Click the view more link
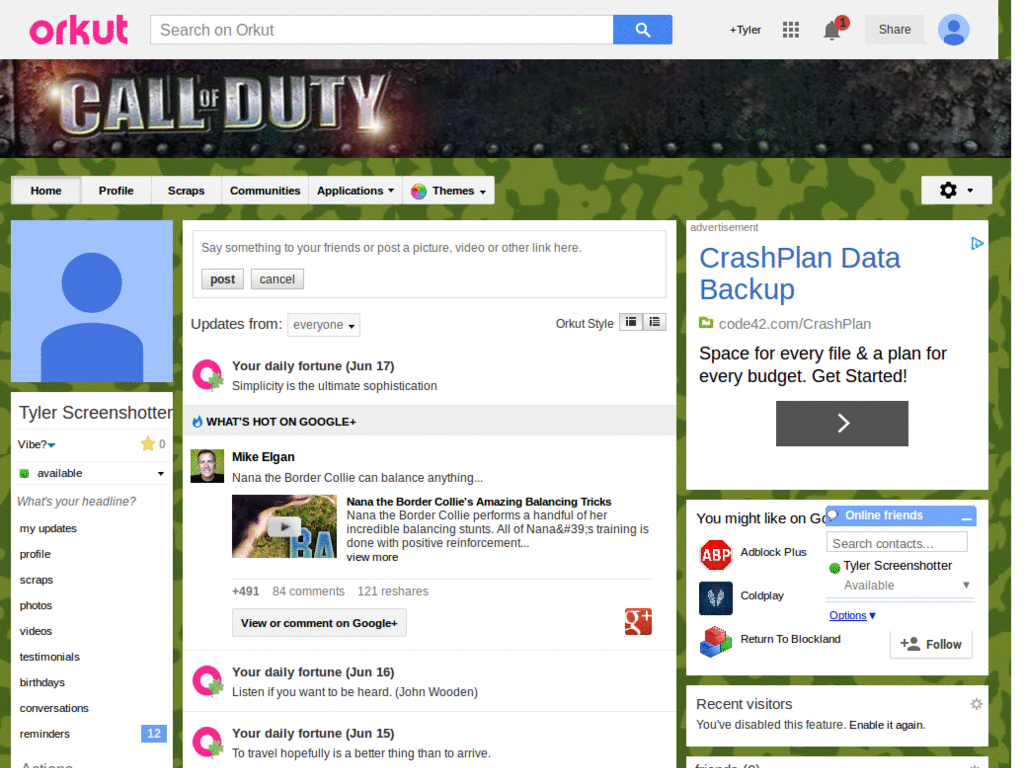The height and width of the screenshot is (768, 1024). coord(372,557)
